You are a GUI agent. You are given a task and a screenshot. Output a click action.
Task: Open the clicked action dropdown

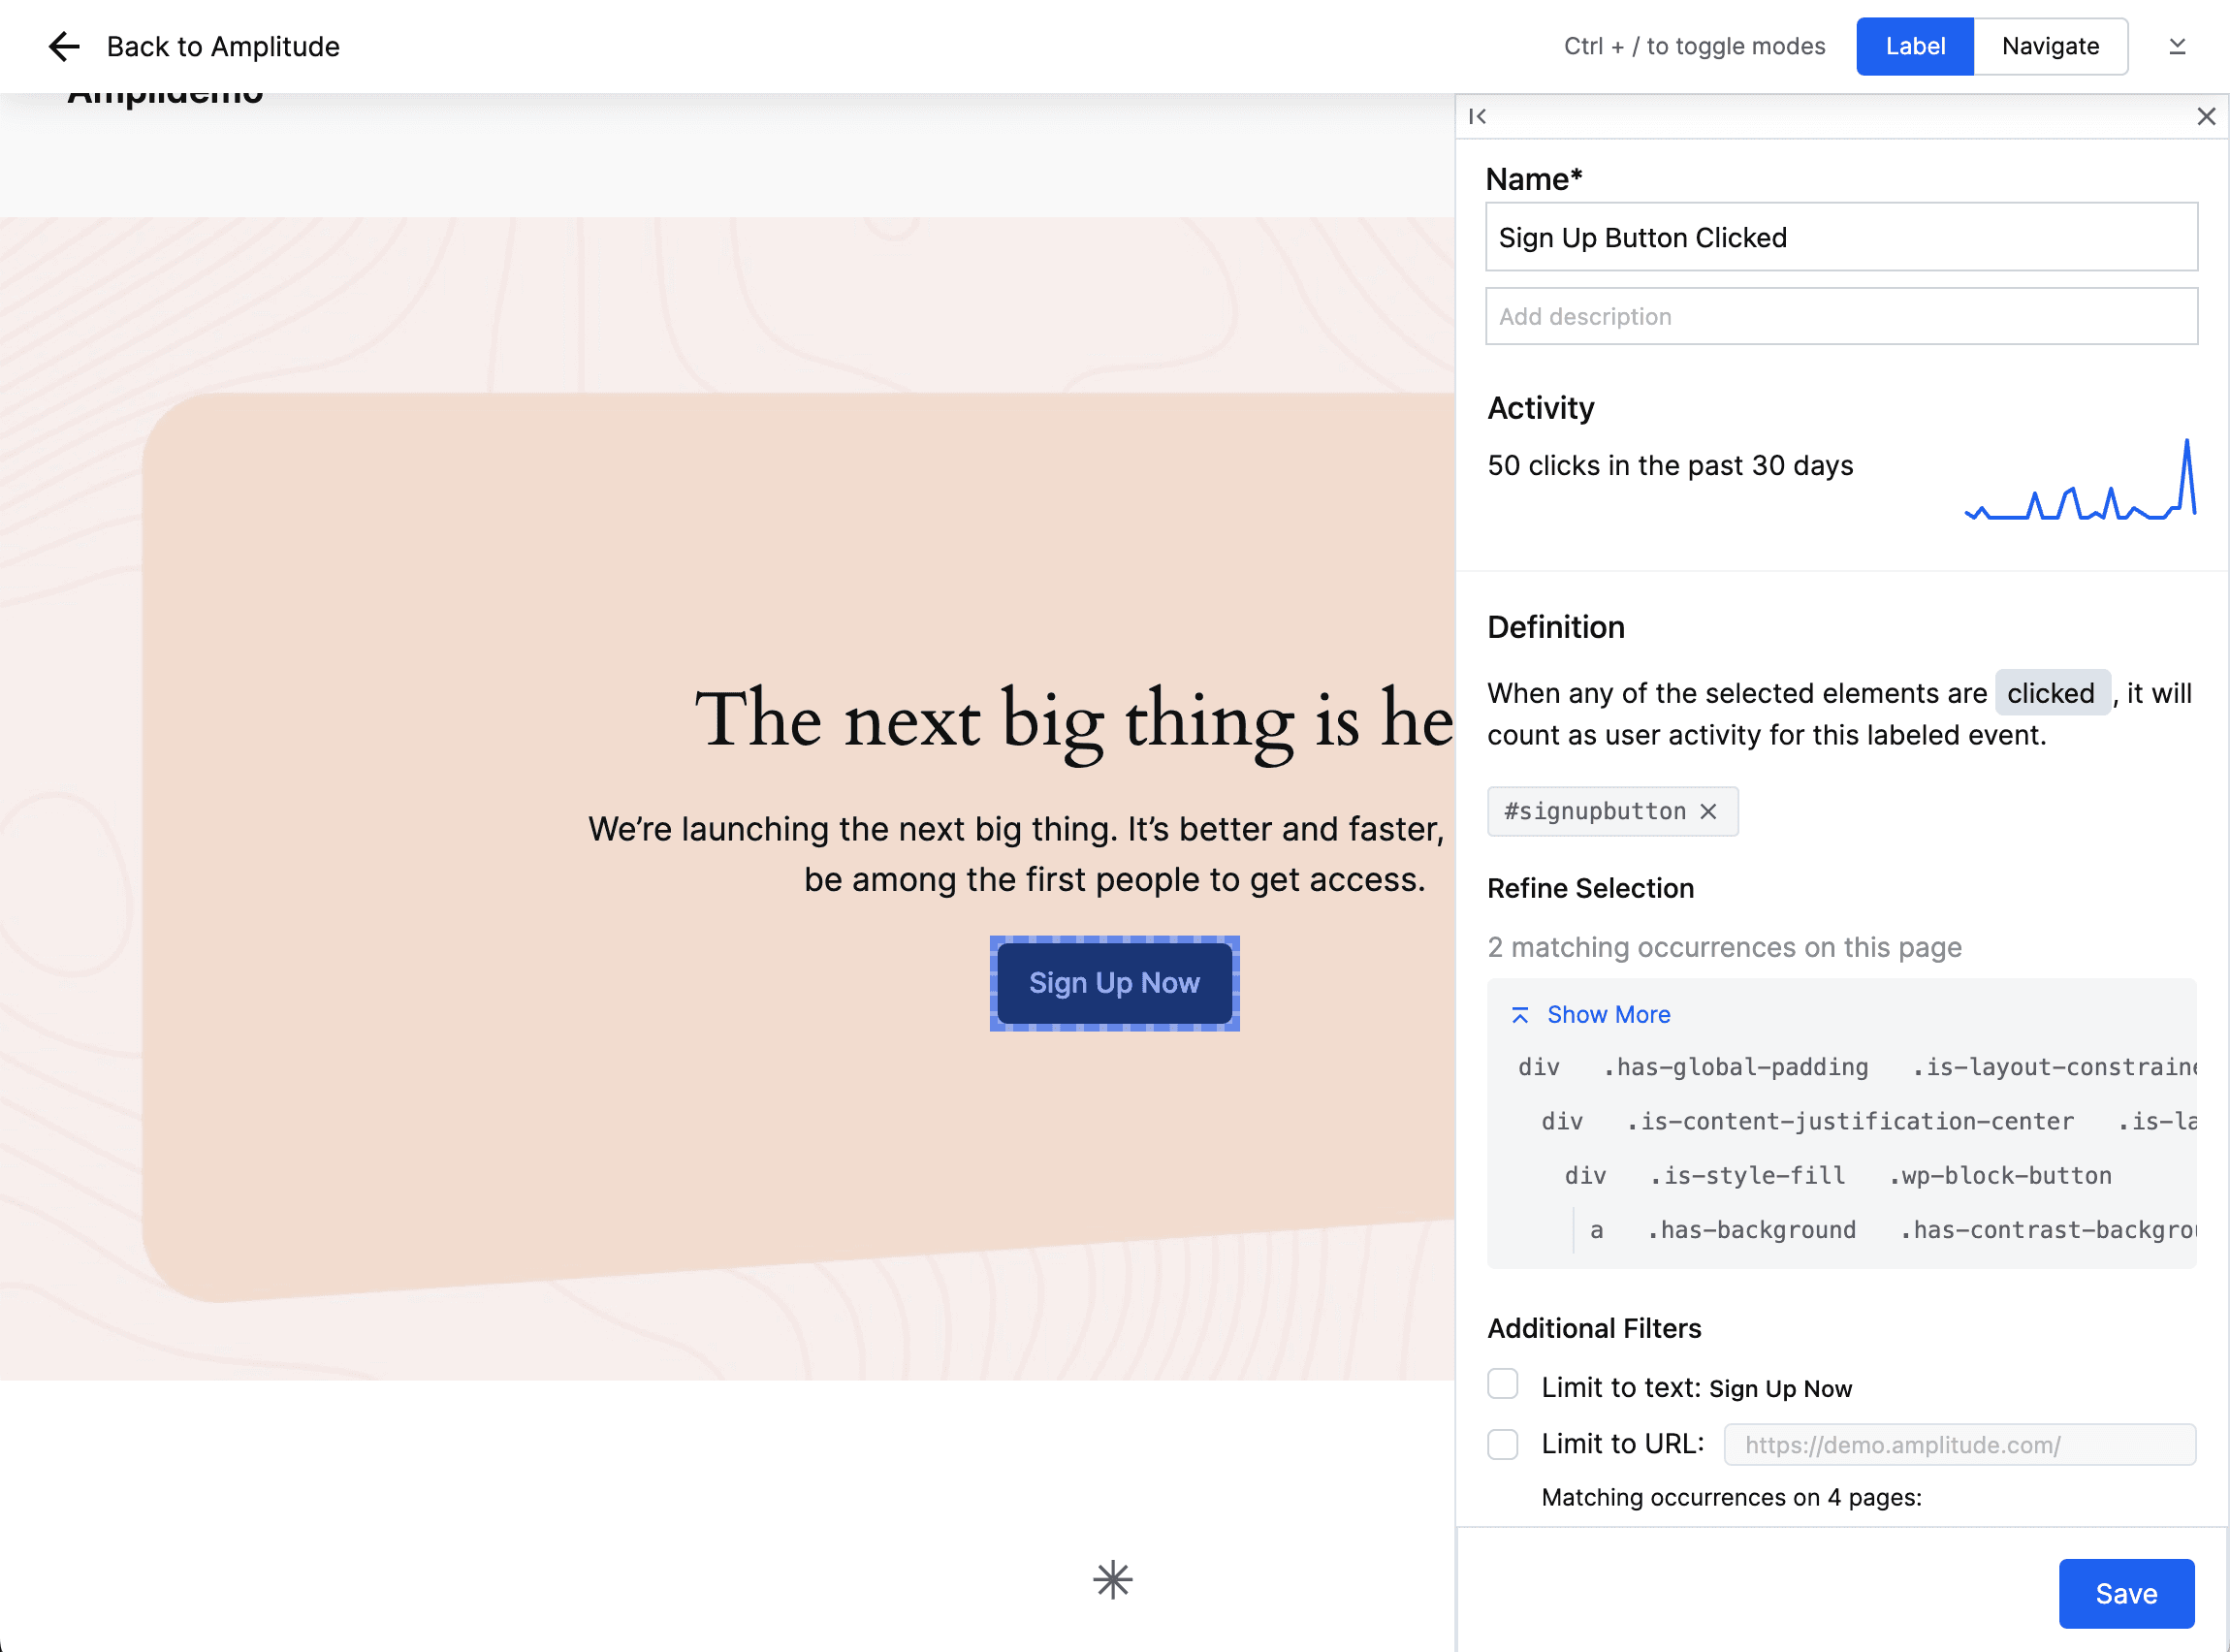coord(2051,693)
